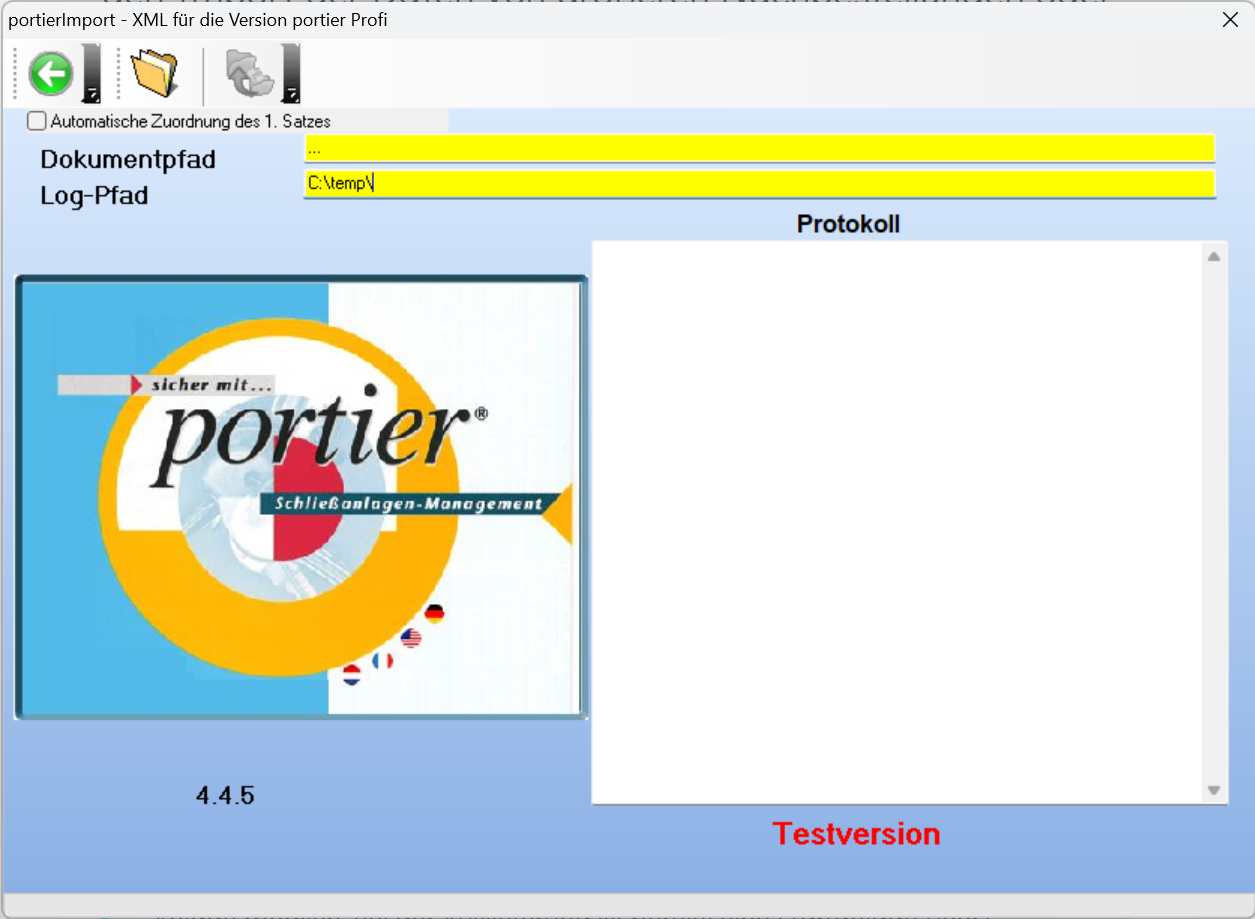Click the Protokoll scrollbar up arrow
The width and height of the screenshot is (1255, 919).
click(x=1213, y=255)
